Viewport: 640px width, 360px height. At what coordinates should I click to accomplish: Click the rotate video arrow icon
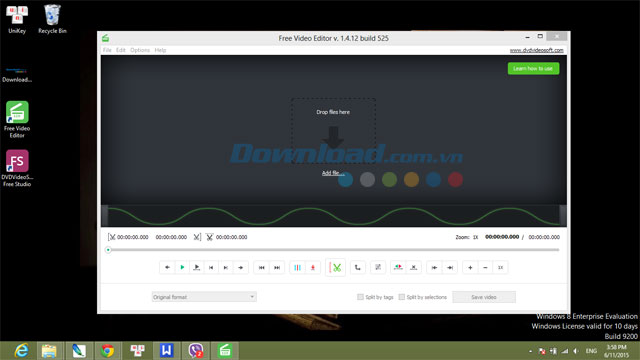pos(358,267)
